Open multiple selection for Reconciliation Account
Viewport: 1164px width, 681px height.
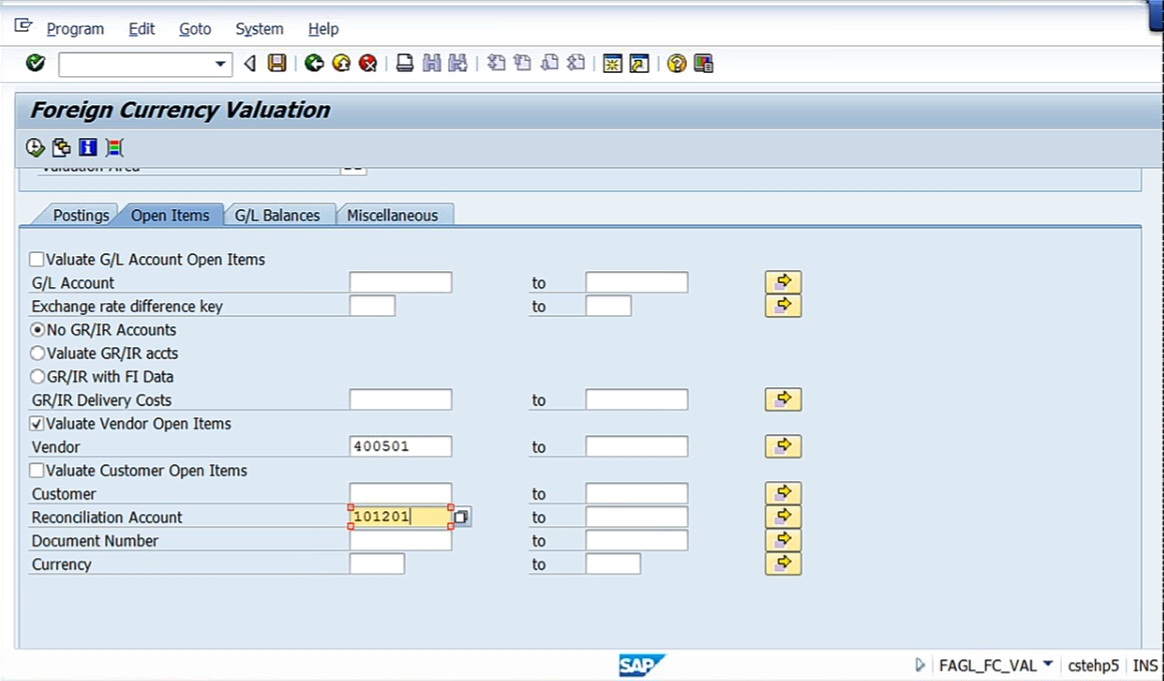783,517
